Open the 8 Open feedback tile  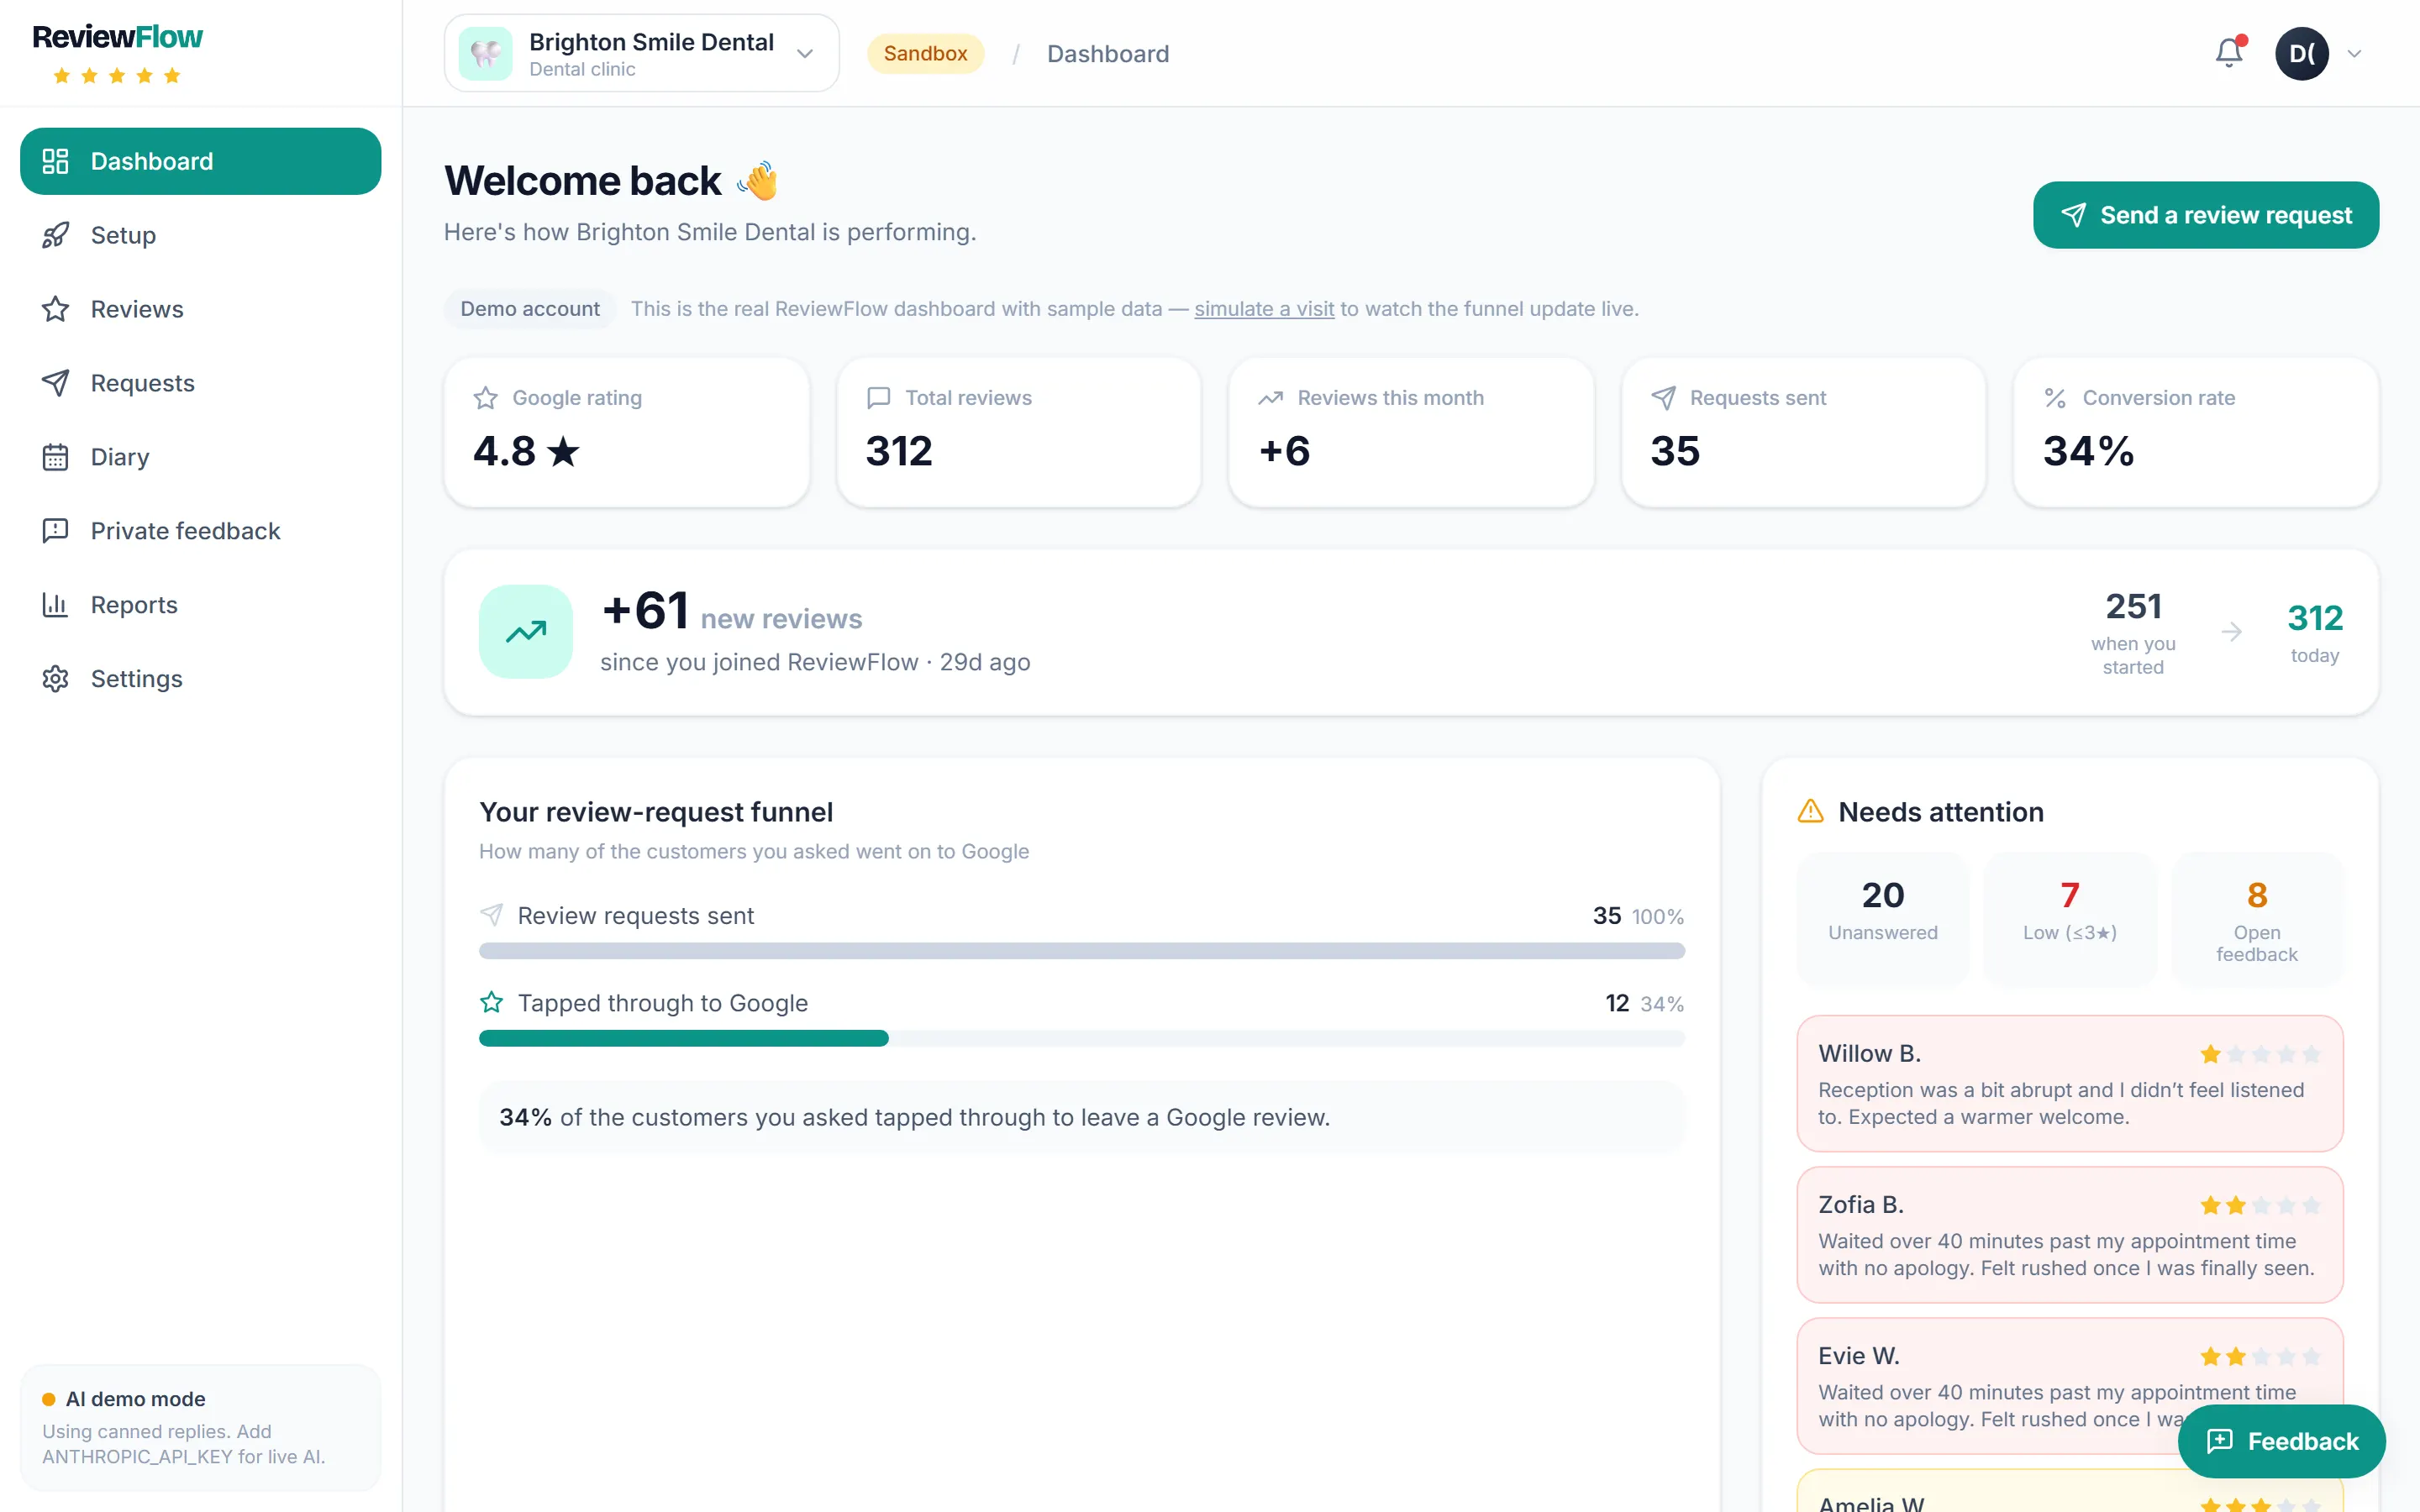(x=2257, y=918)
